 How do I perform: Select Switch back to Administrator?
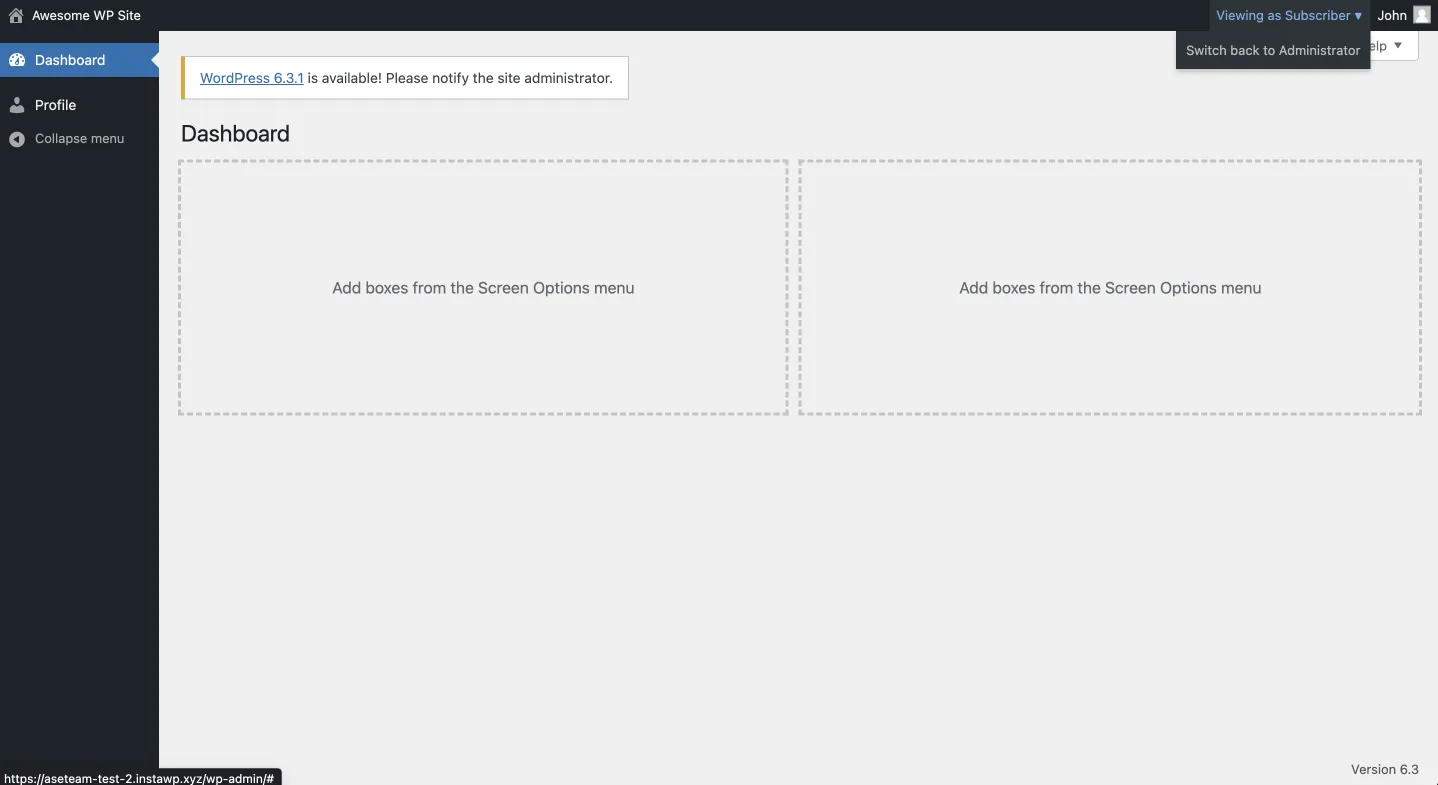click(x=1273, y=50)
